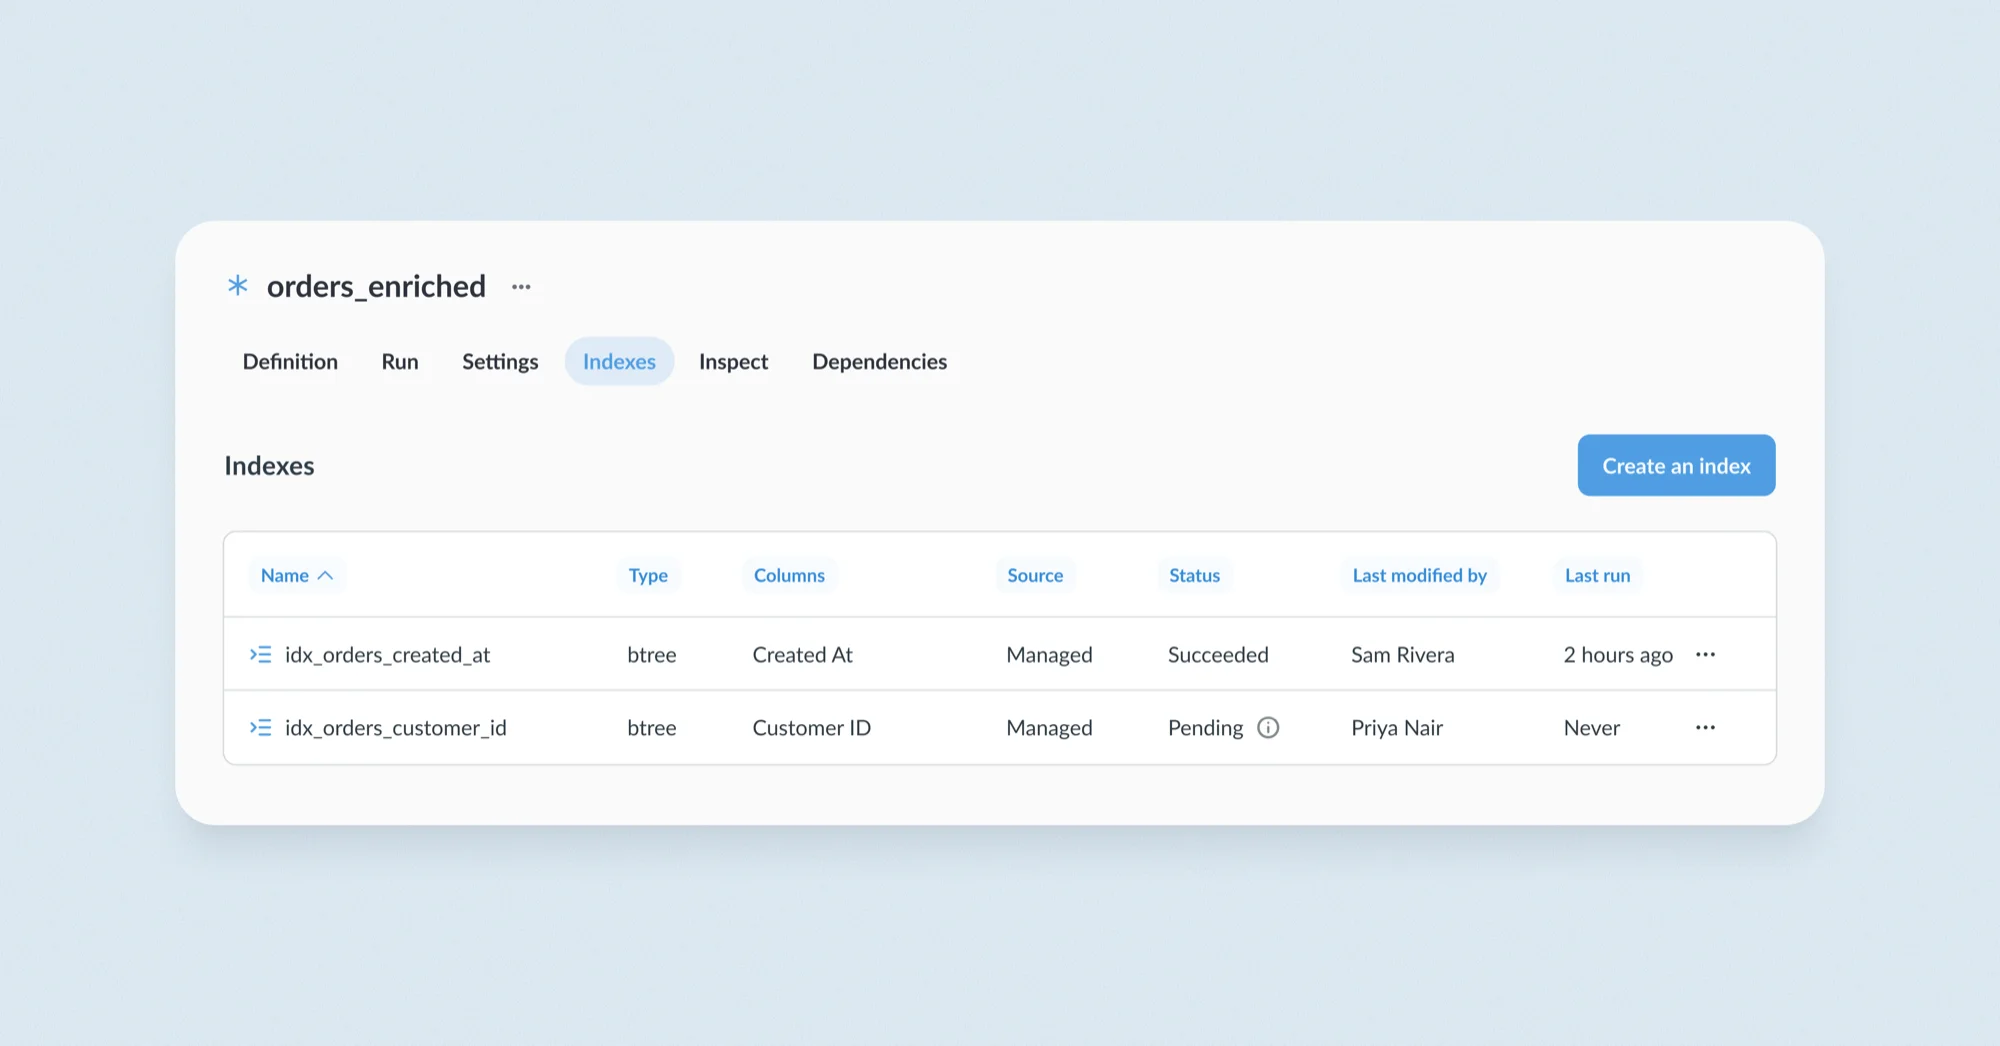This screenshot has height=1046, width=2000.
Task: Click Managed source in idx_orders_created_at row
Action: pyautogui.click(x=1049, y=655)
